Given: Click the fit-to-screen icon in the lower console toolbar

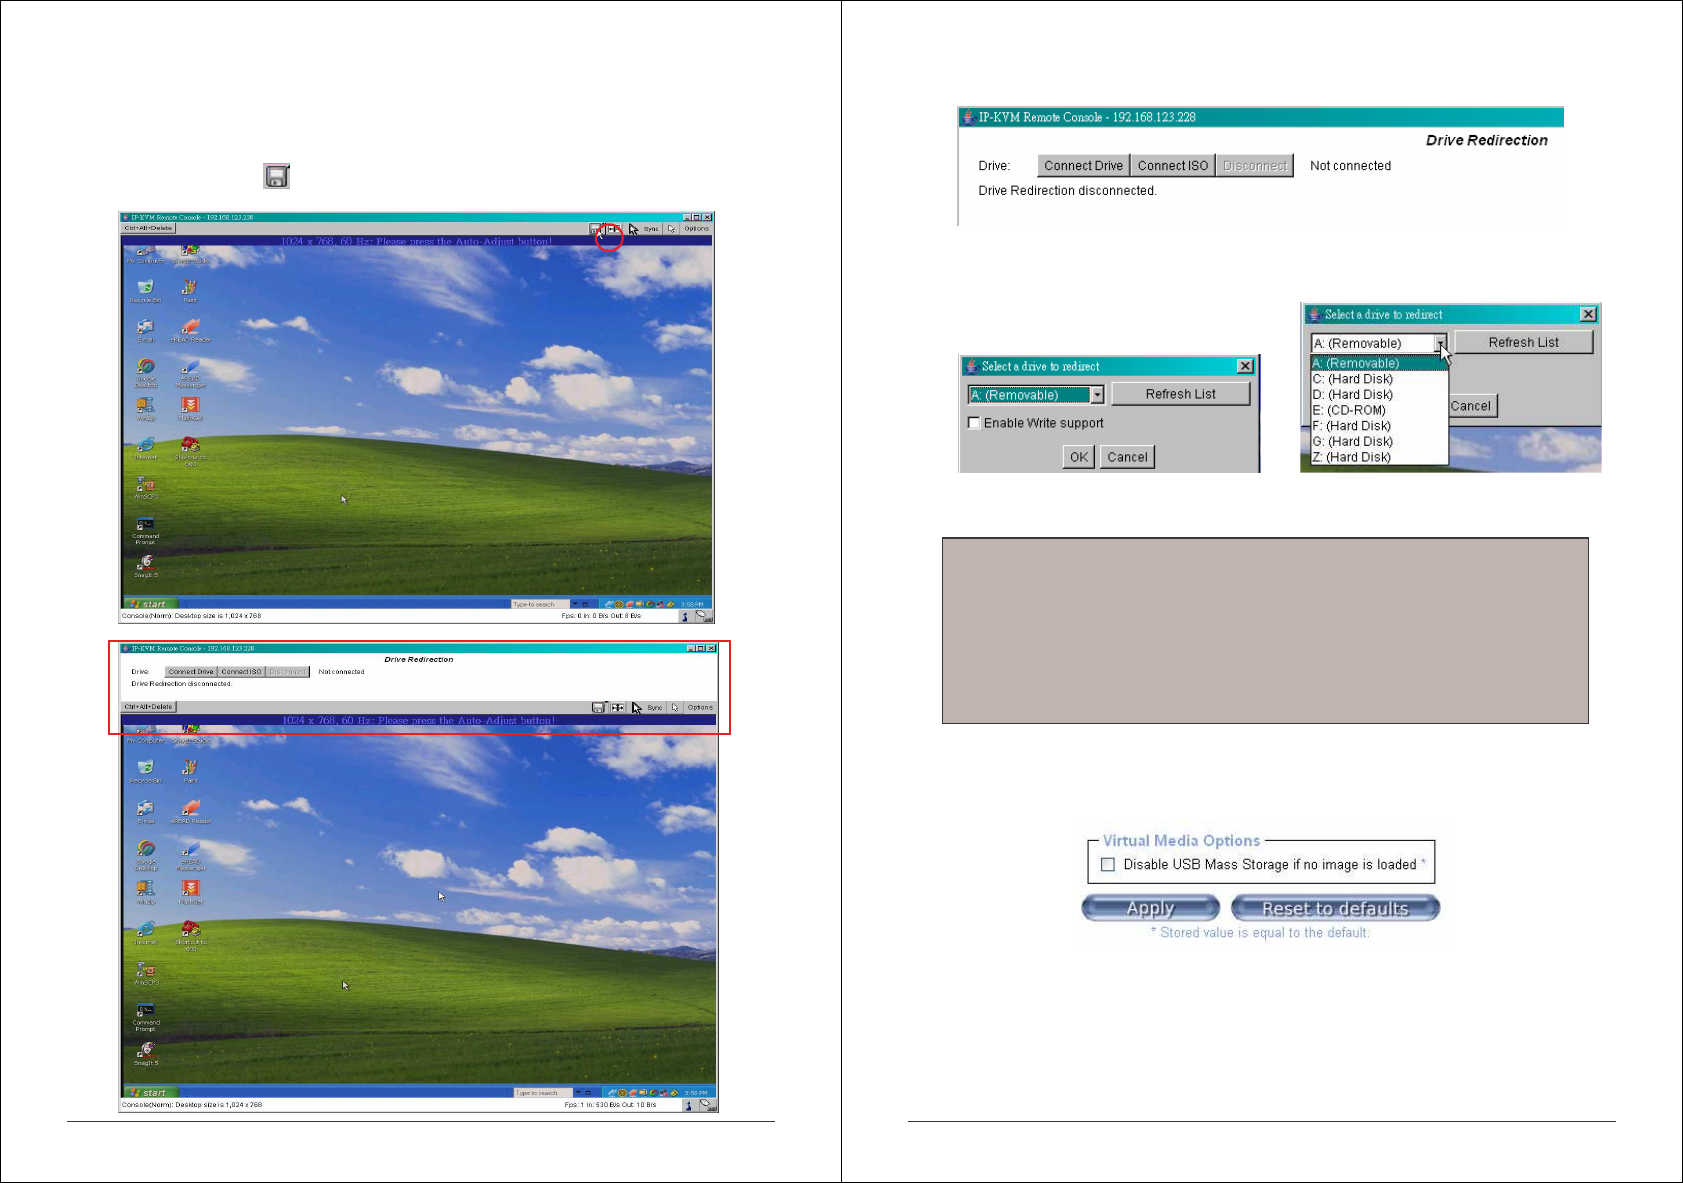Looking at the screenshot, I should coord(618,708).
